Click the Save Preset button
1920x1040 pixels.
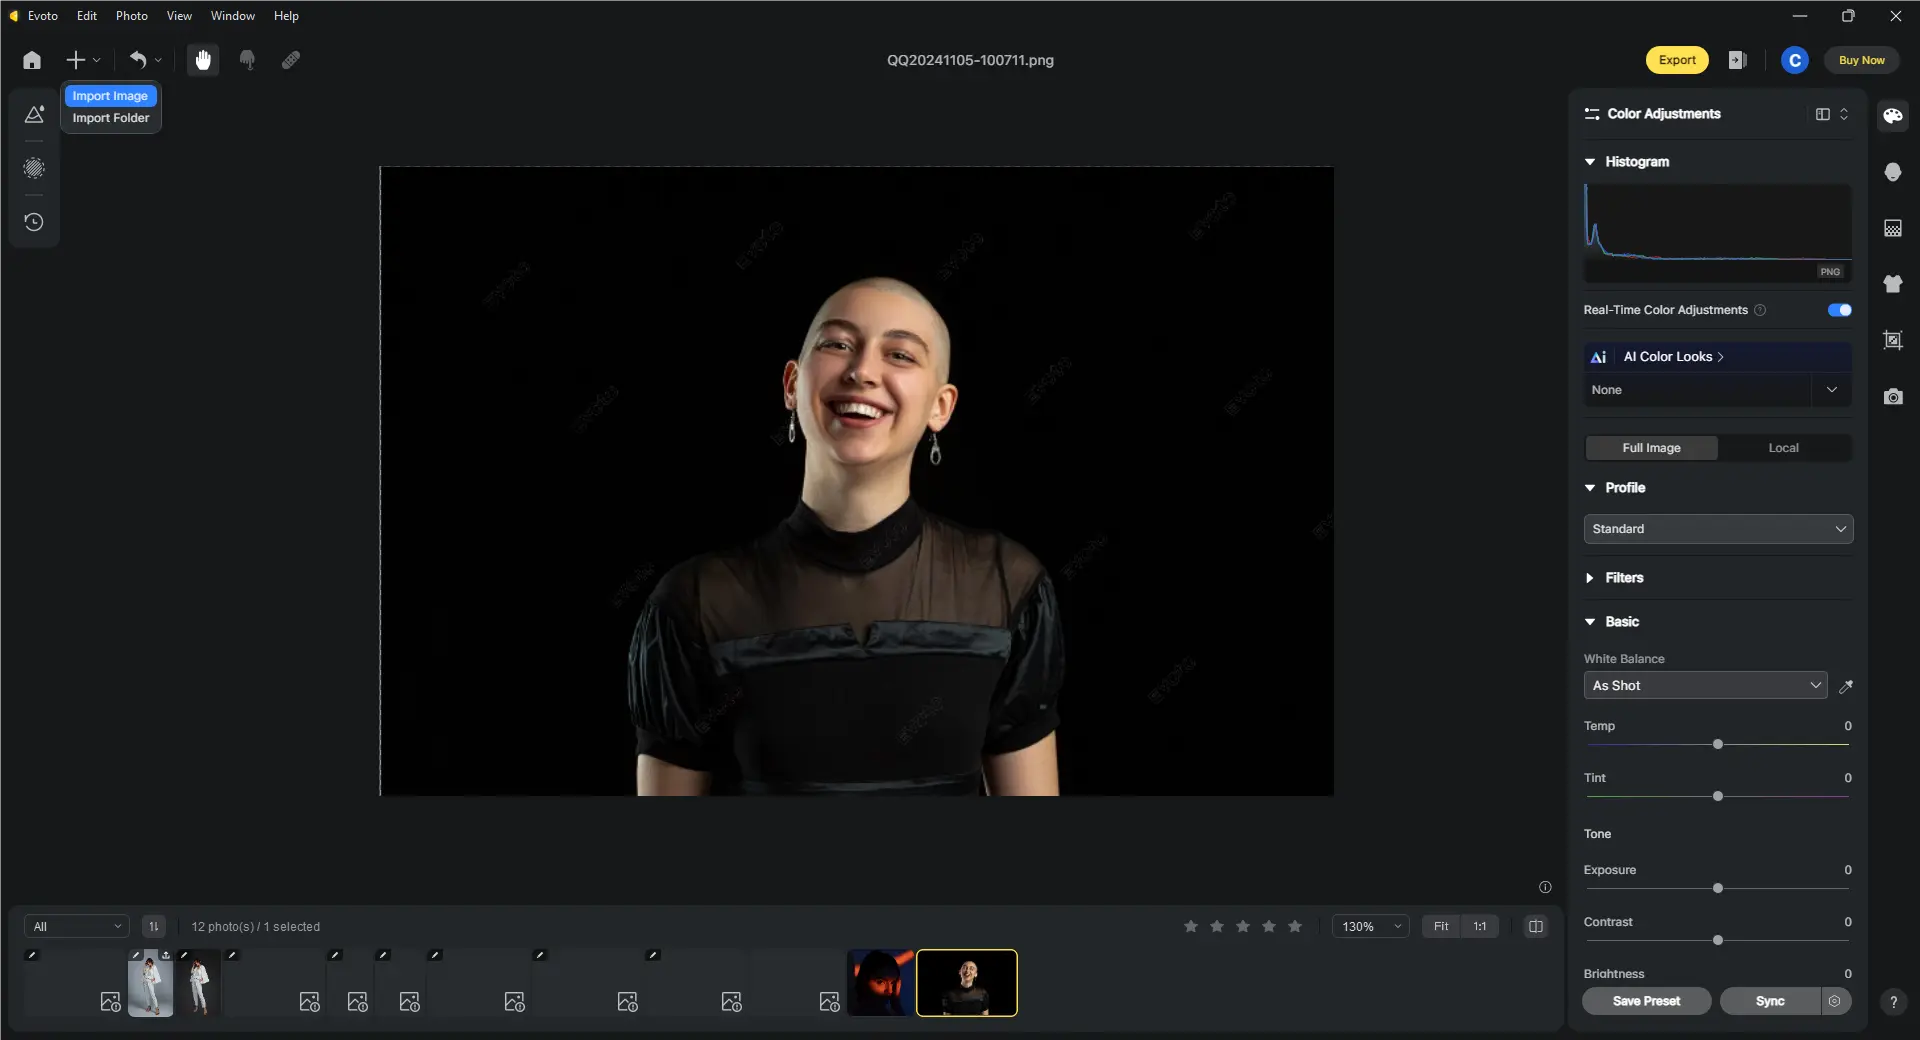1646,1001
